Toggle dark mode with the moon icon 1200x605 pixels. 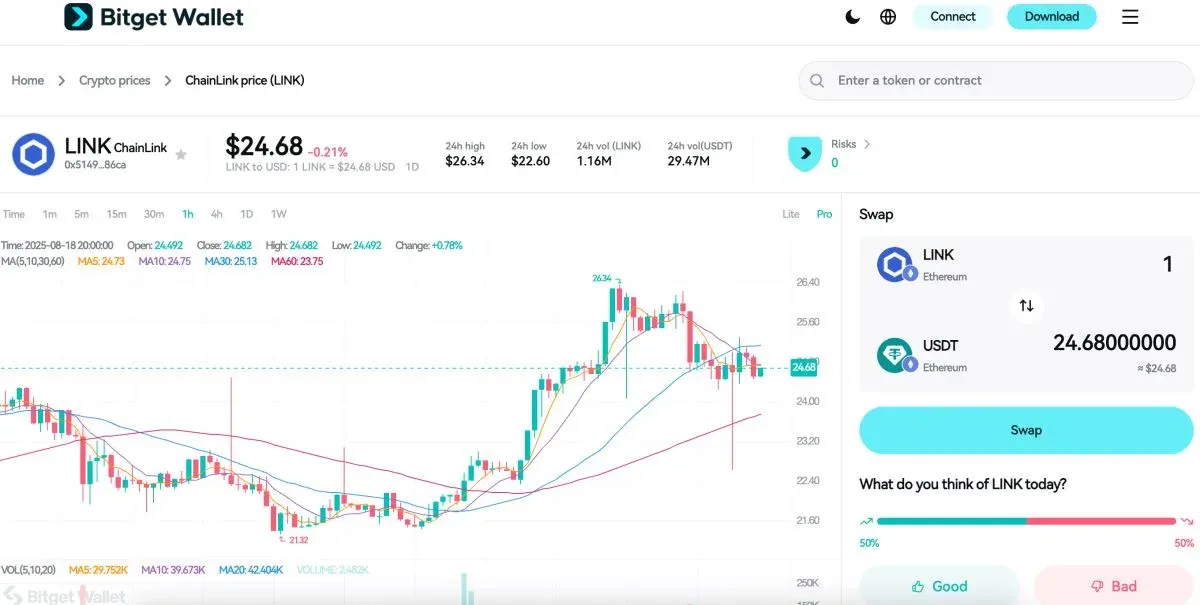coord(851,16)
